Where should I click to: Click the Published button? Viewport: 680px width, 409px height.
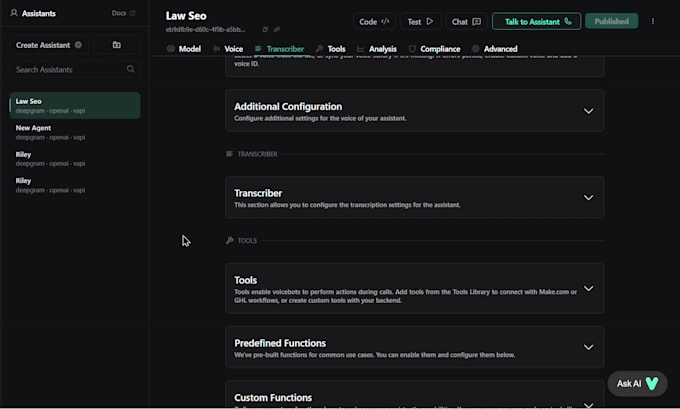[x=611, y=21]
